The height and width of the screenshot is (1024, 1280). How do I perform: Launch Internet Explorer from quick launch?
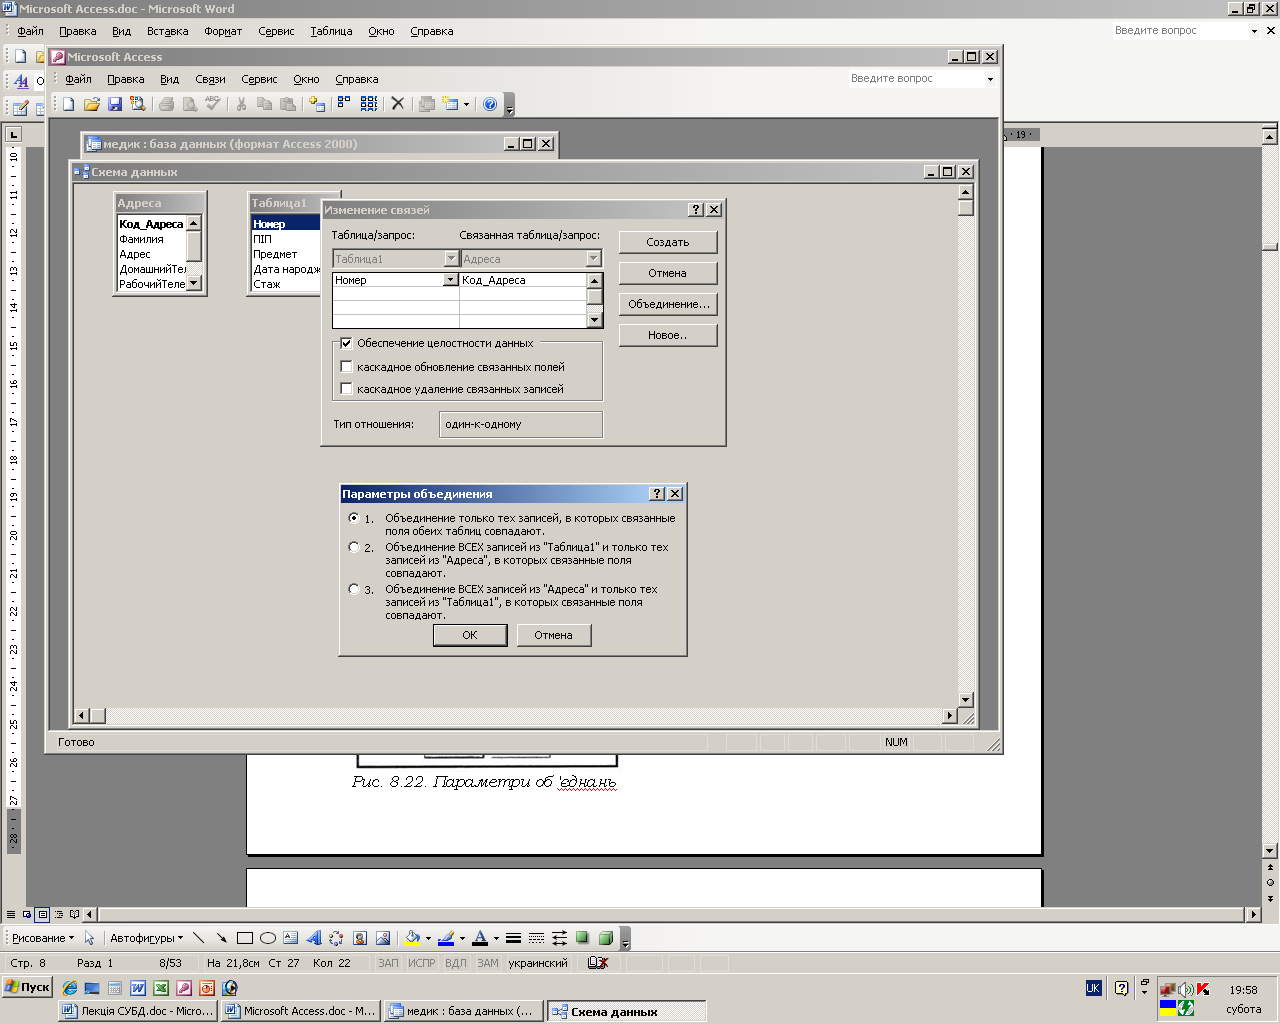tap(70, 988)
